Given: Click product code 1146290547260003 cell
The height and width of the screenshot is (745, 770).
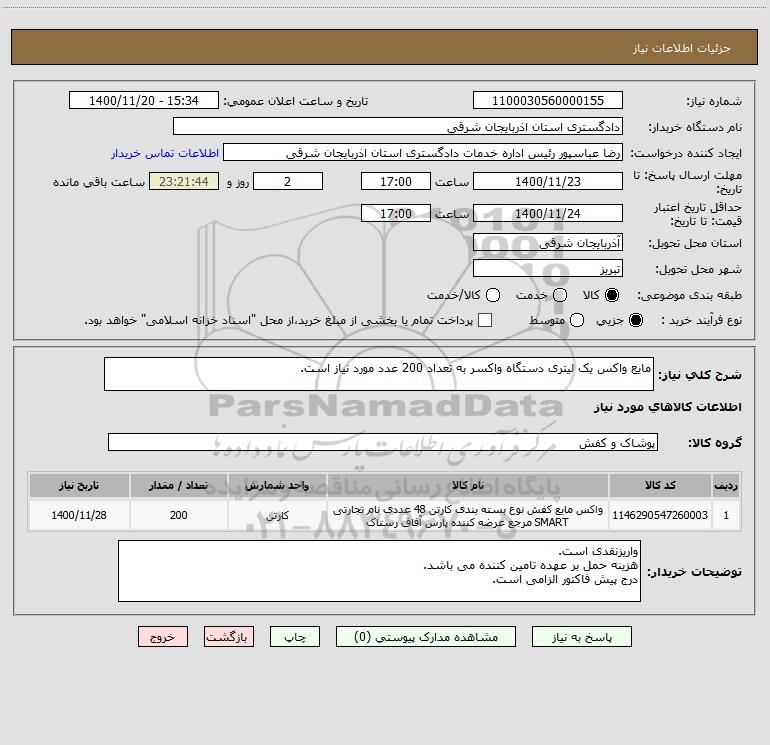Looking at the screenshot, I should (660, 515).
